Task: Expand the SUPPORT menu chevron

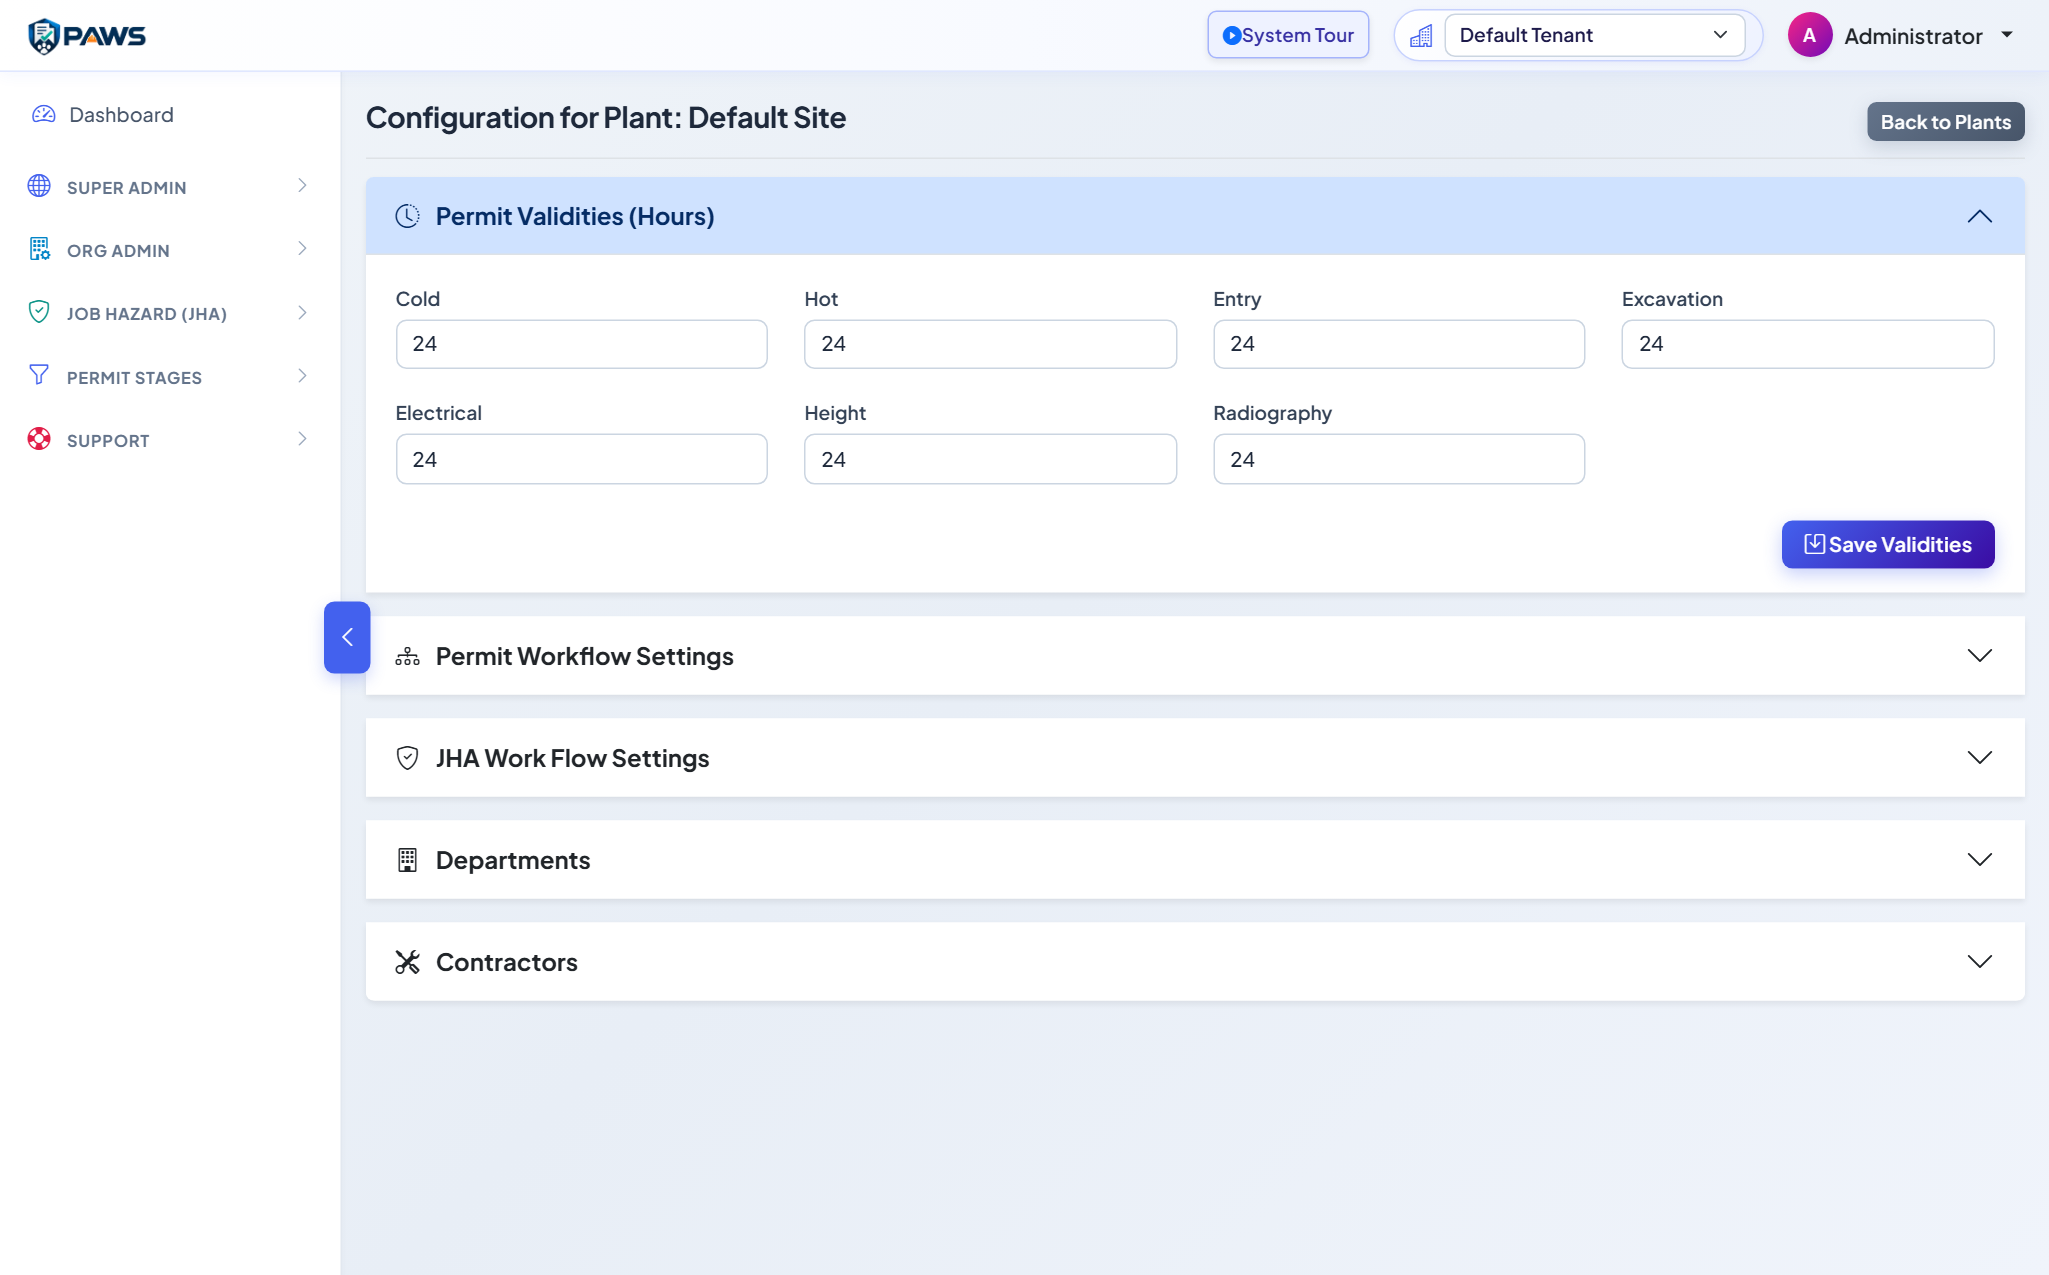Action: 302,439
